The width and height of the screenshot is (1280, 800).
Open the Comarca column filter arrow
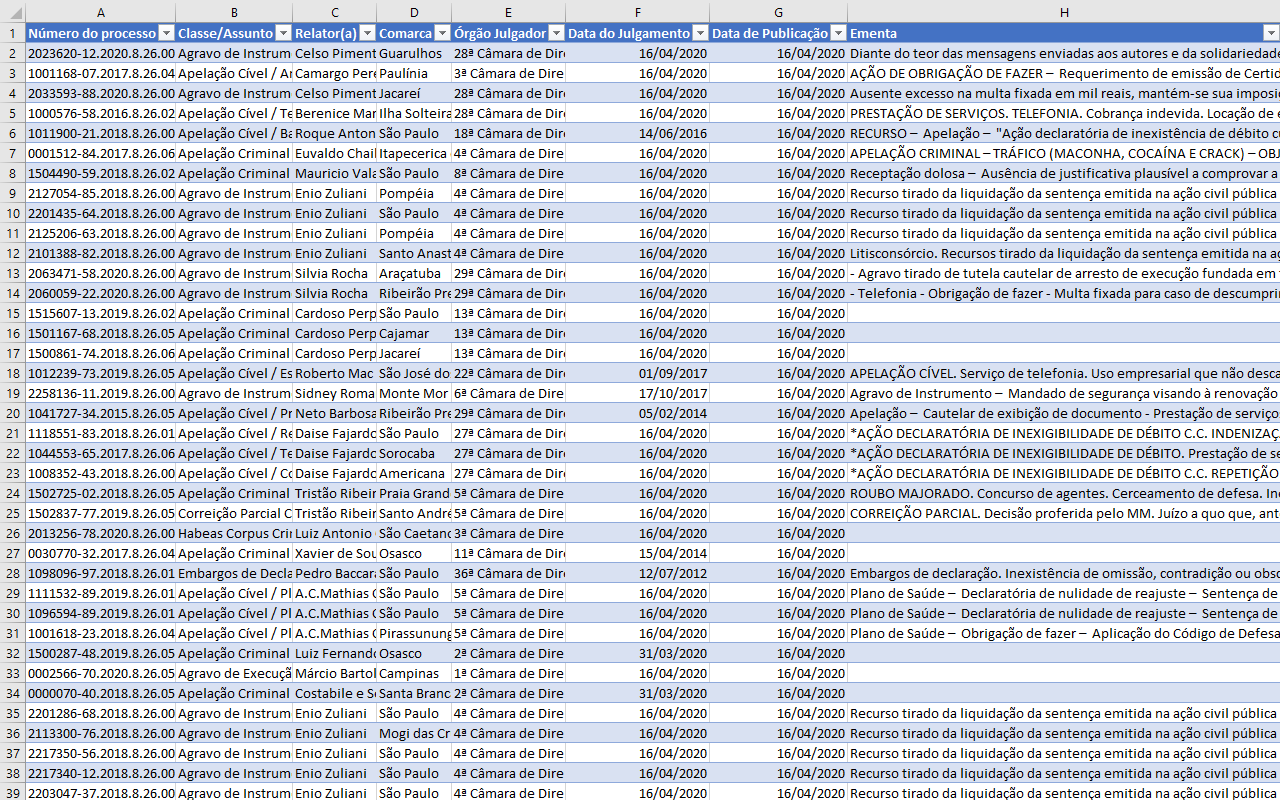coord(441,33)
